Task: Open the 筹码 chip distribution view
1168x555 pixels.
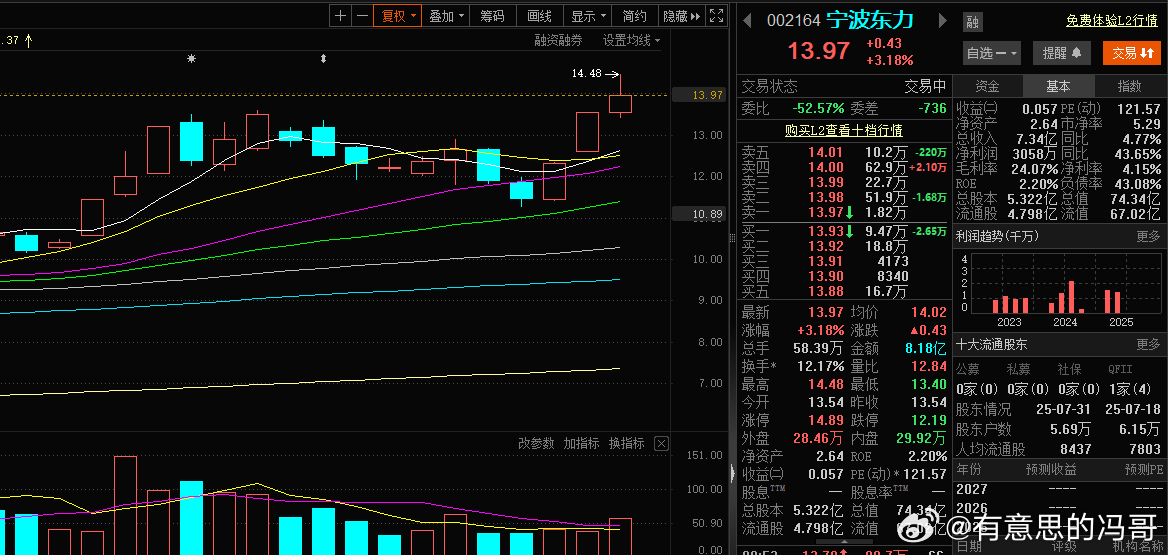Action: [x=492, y=16]
